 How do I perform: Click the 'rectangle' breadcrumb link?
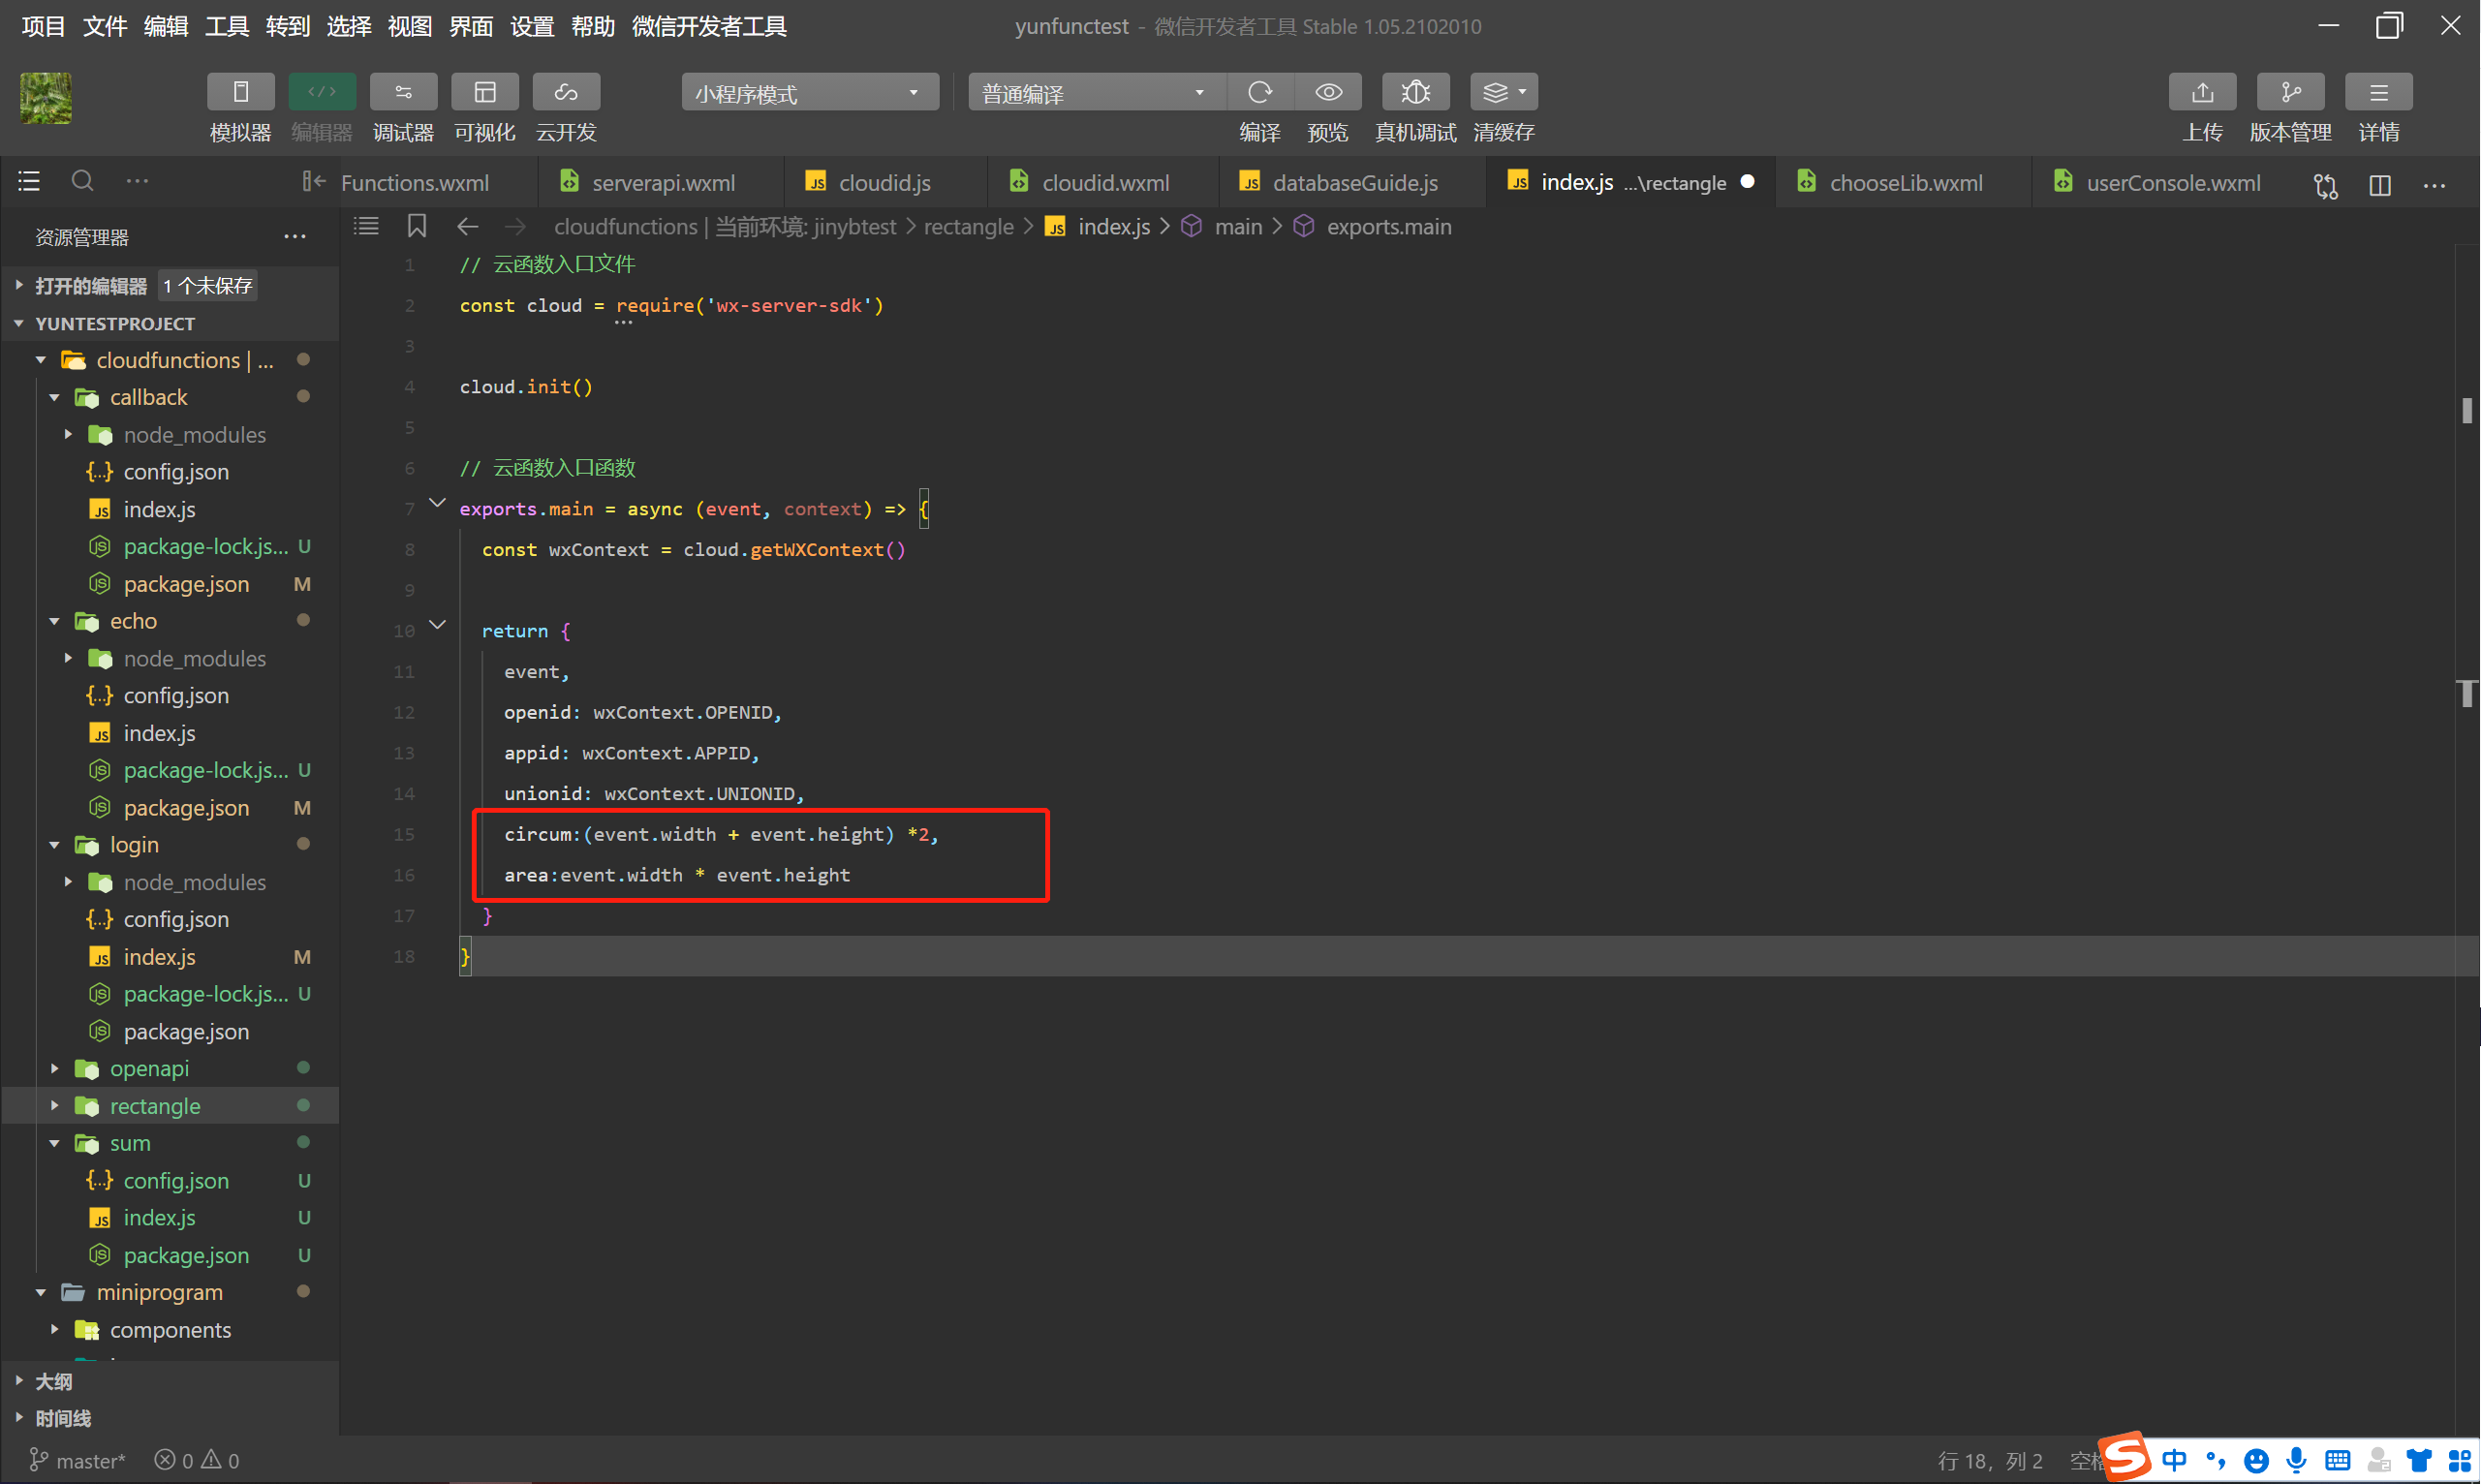coord(968,227)
